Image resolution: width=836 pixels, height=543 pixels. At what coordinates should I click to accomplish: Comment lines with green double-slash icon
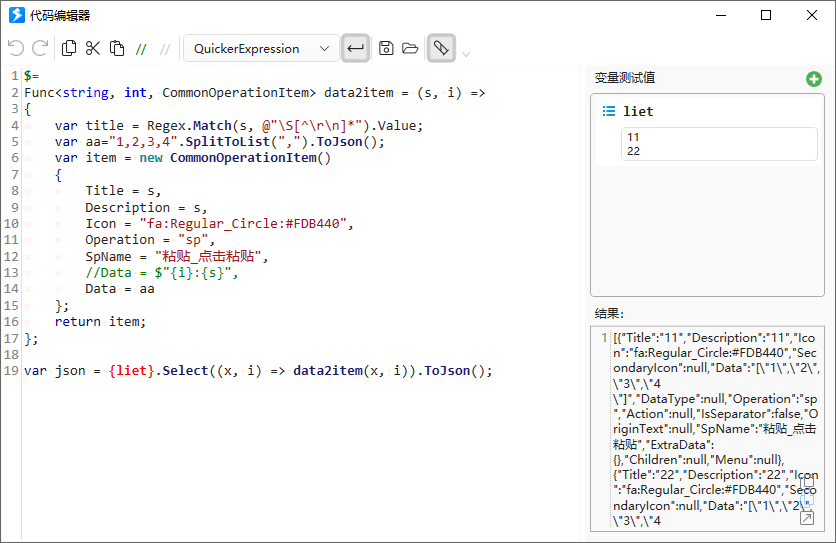pos(141,50)
